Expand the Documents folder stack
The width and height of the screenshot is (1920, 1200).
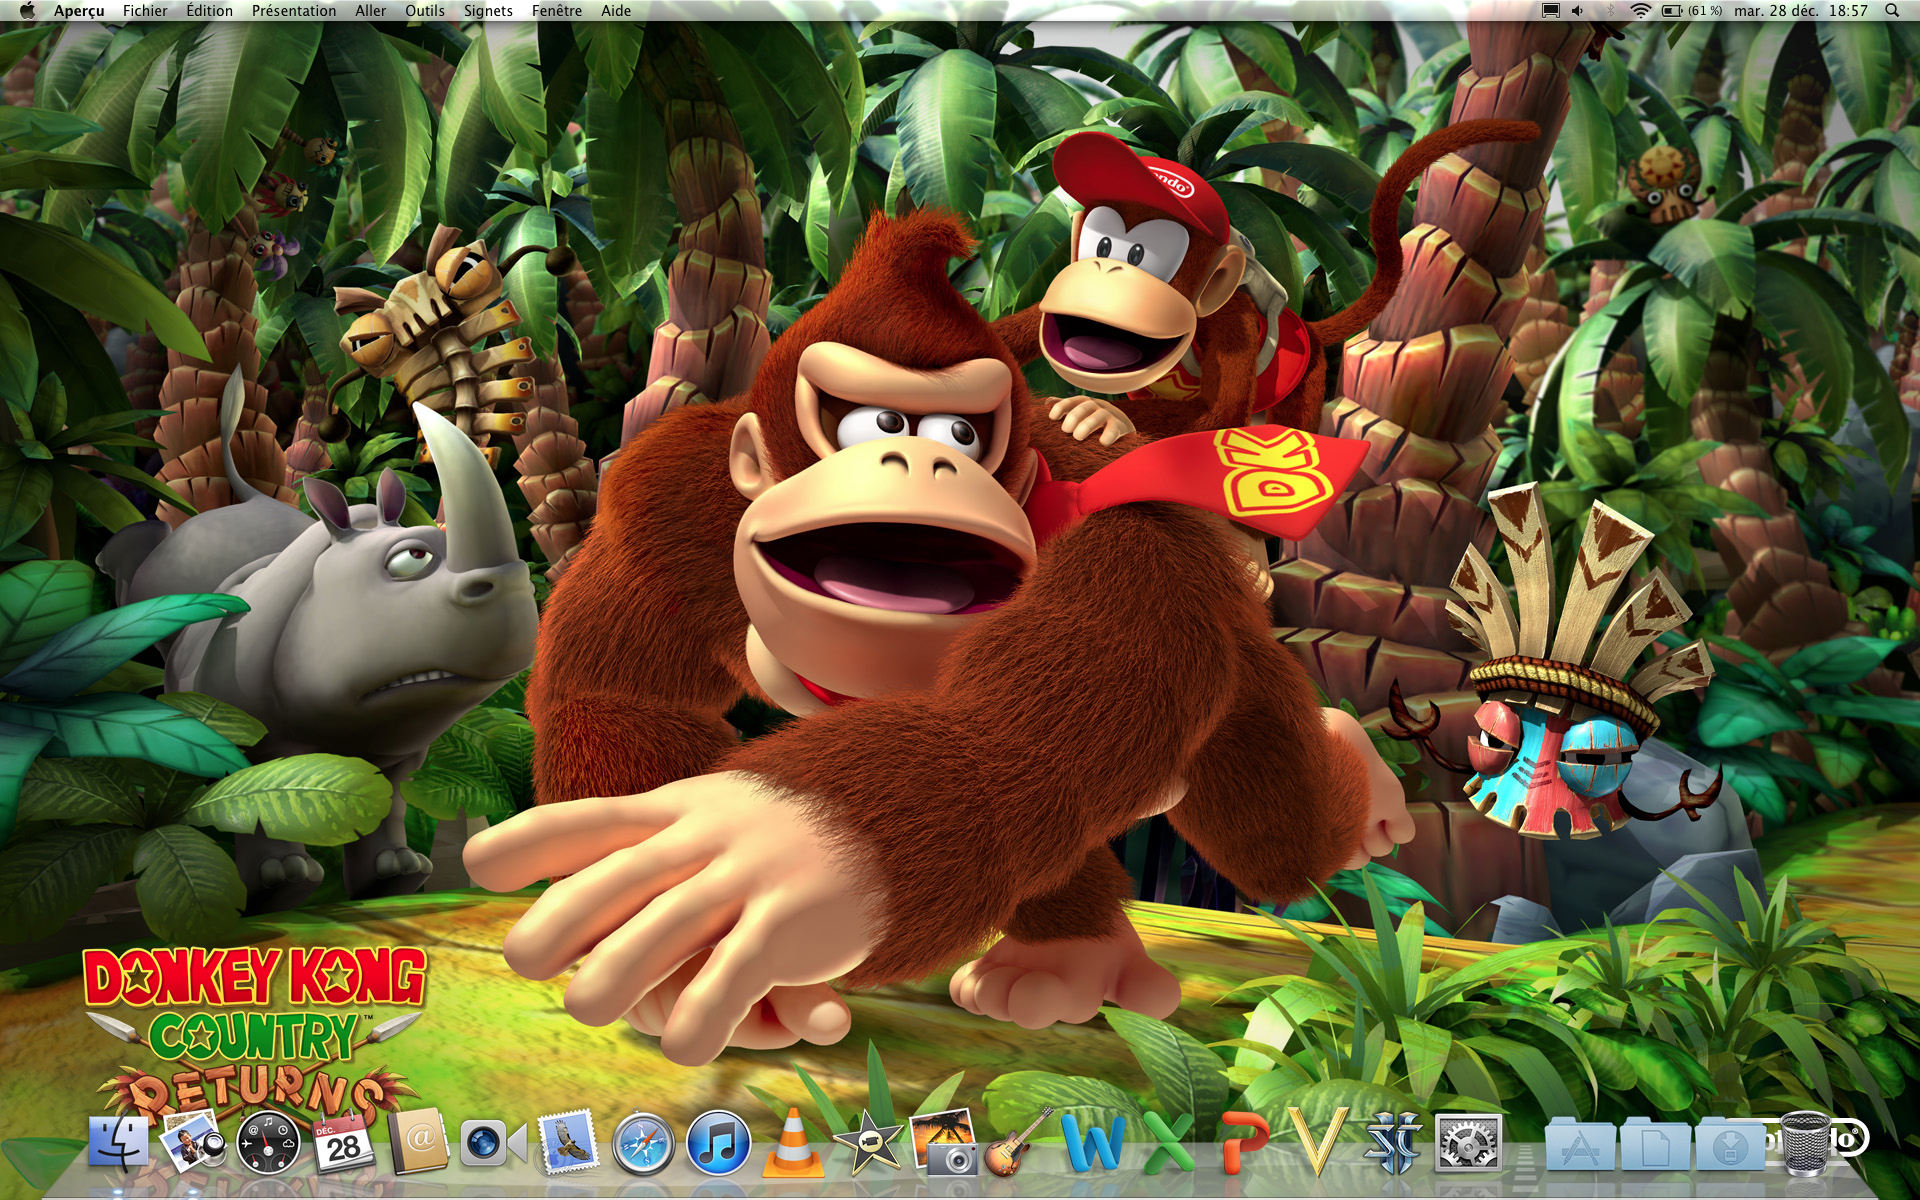coord(1655,1145)
